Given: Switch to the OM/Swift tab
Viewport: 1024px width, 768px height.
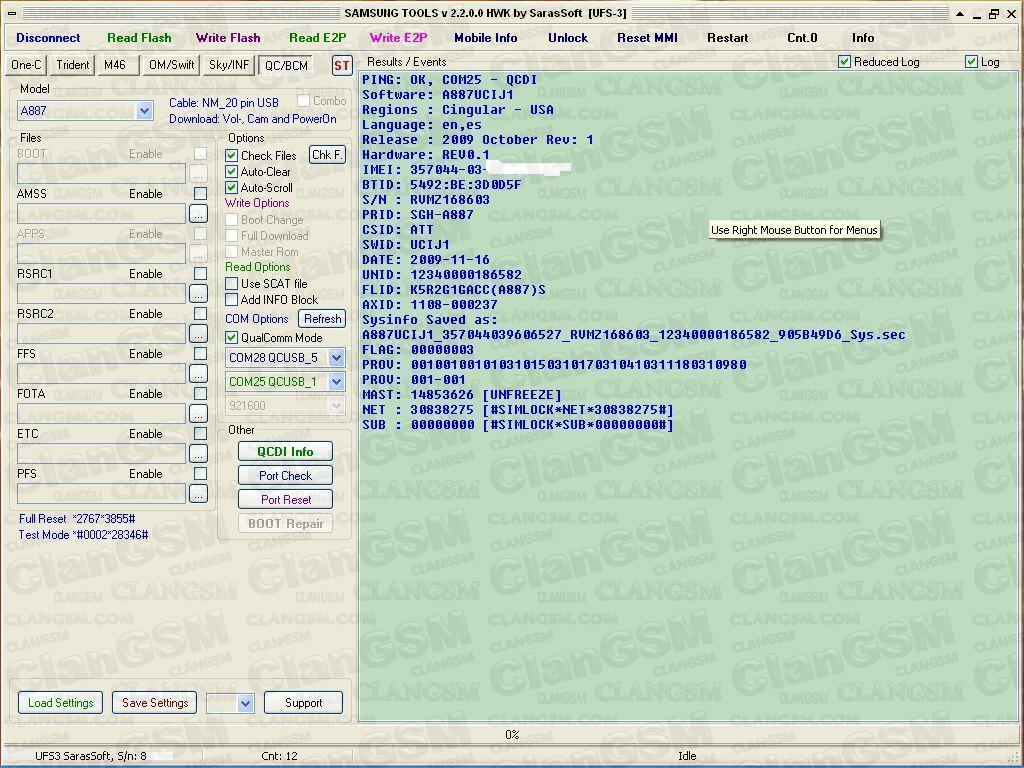Looking at the screenshot, I should point(171,65).
